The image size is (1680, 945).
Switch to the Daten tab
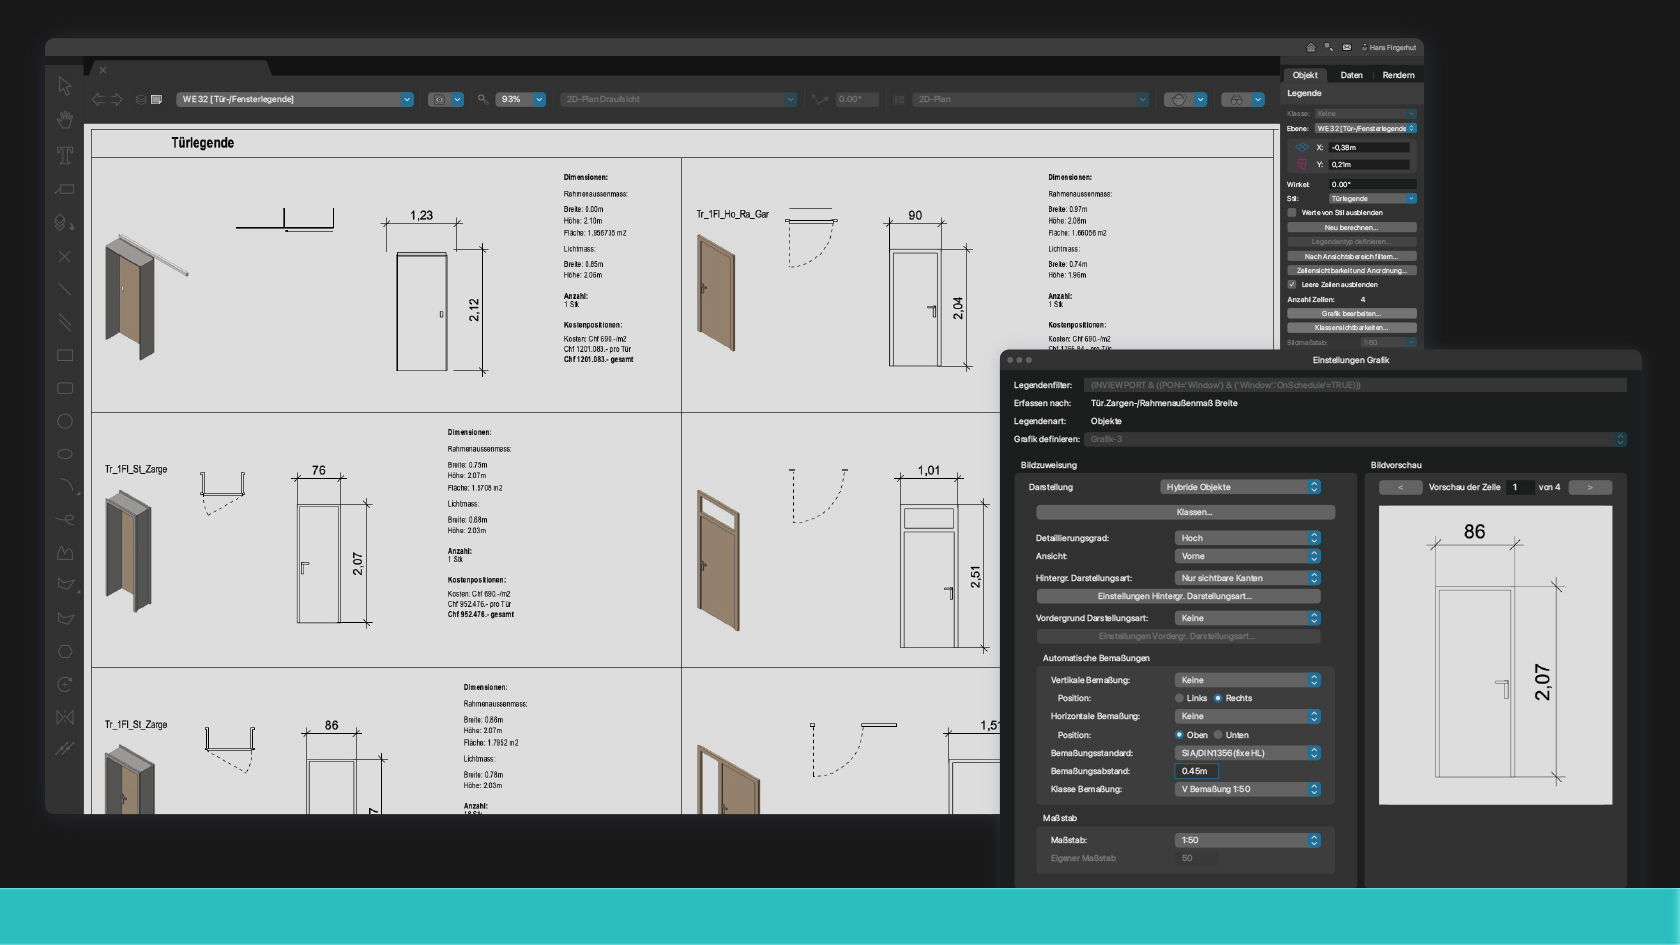pyautogui.click(x=1352, y=75)
